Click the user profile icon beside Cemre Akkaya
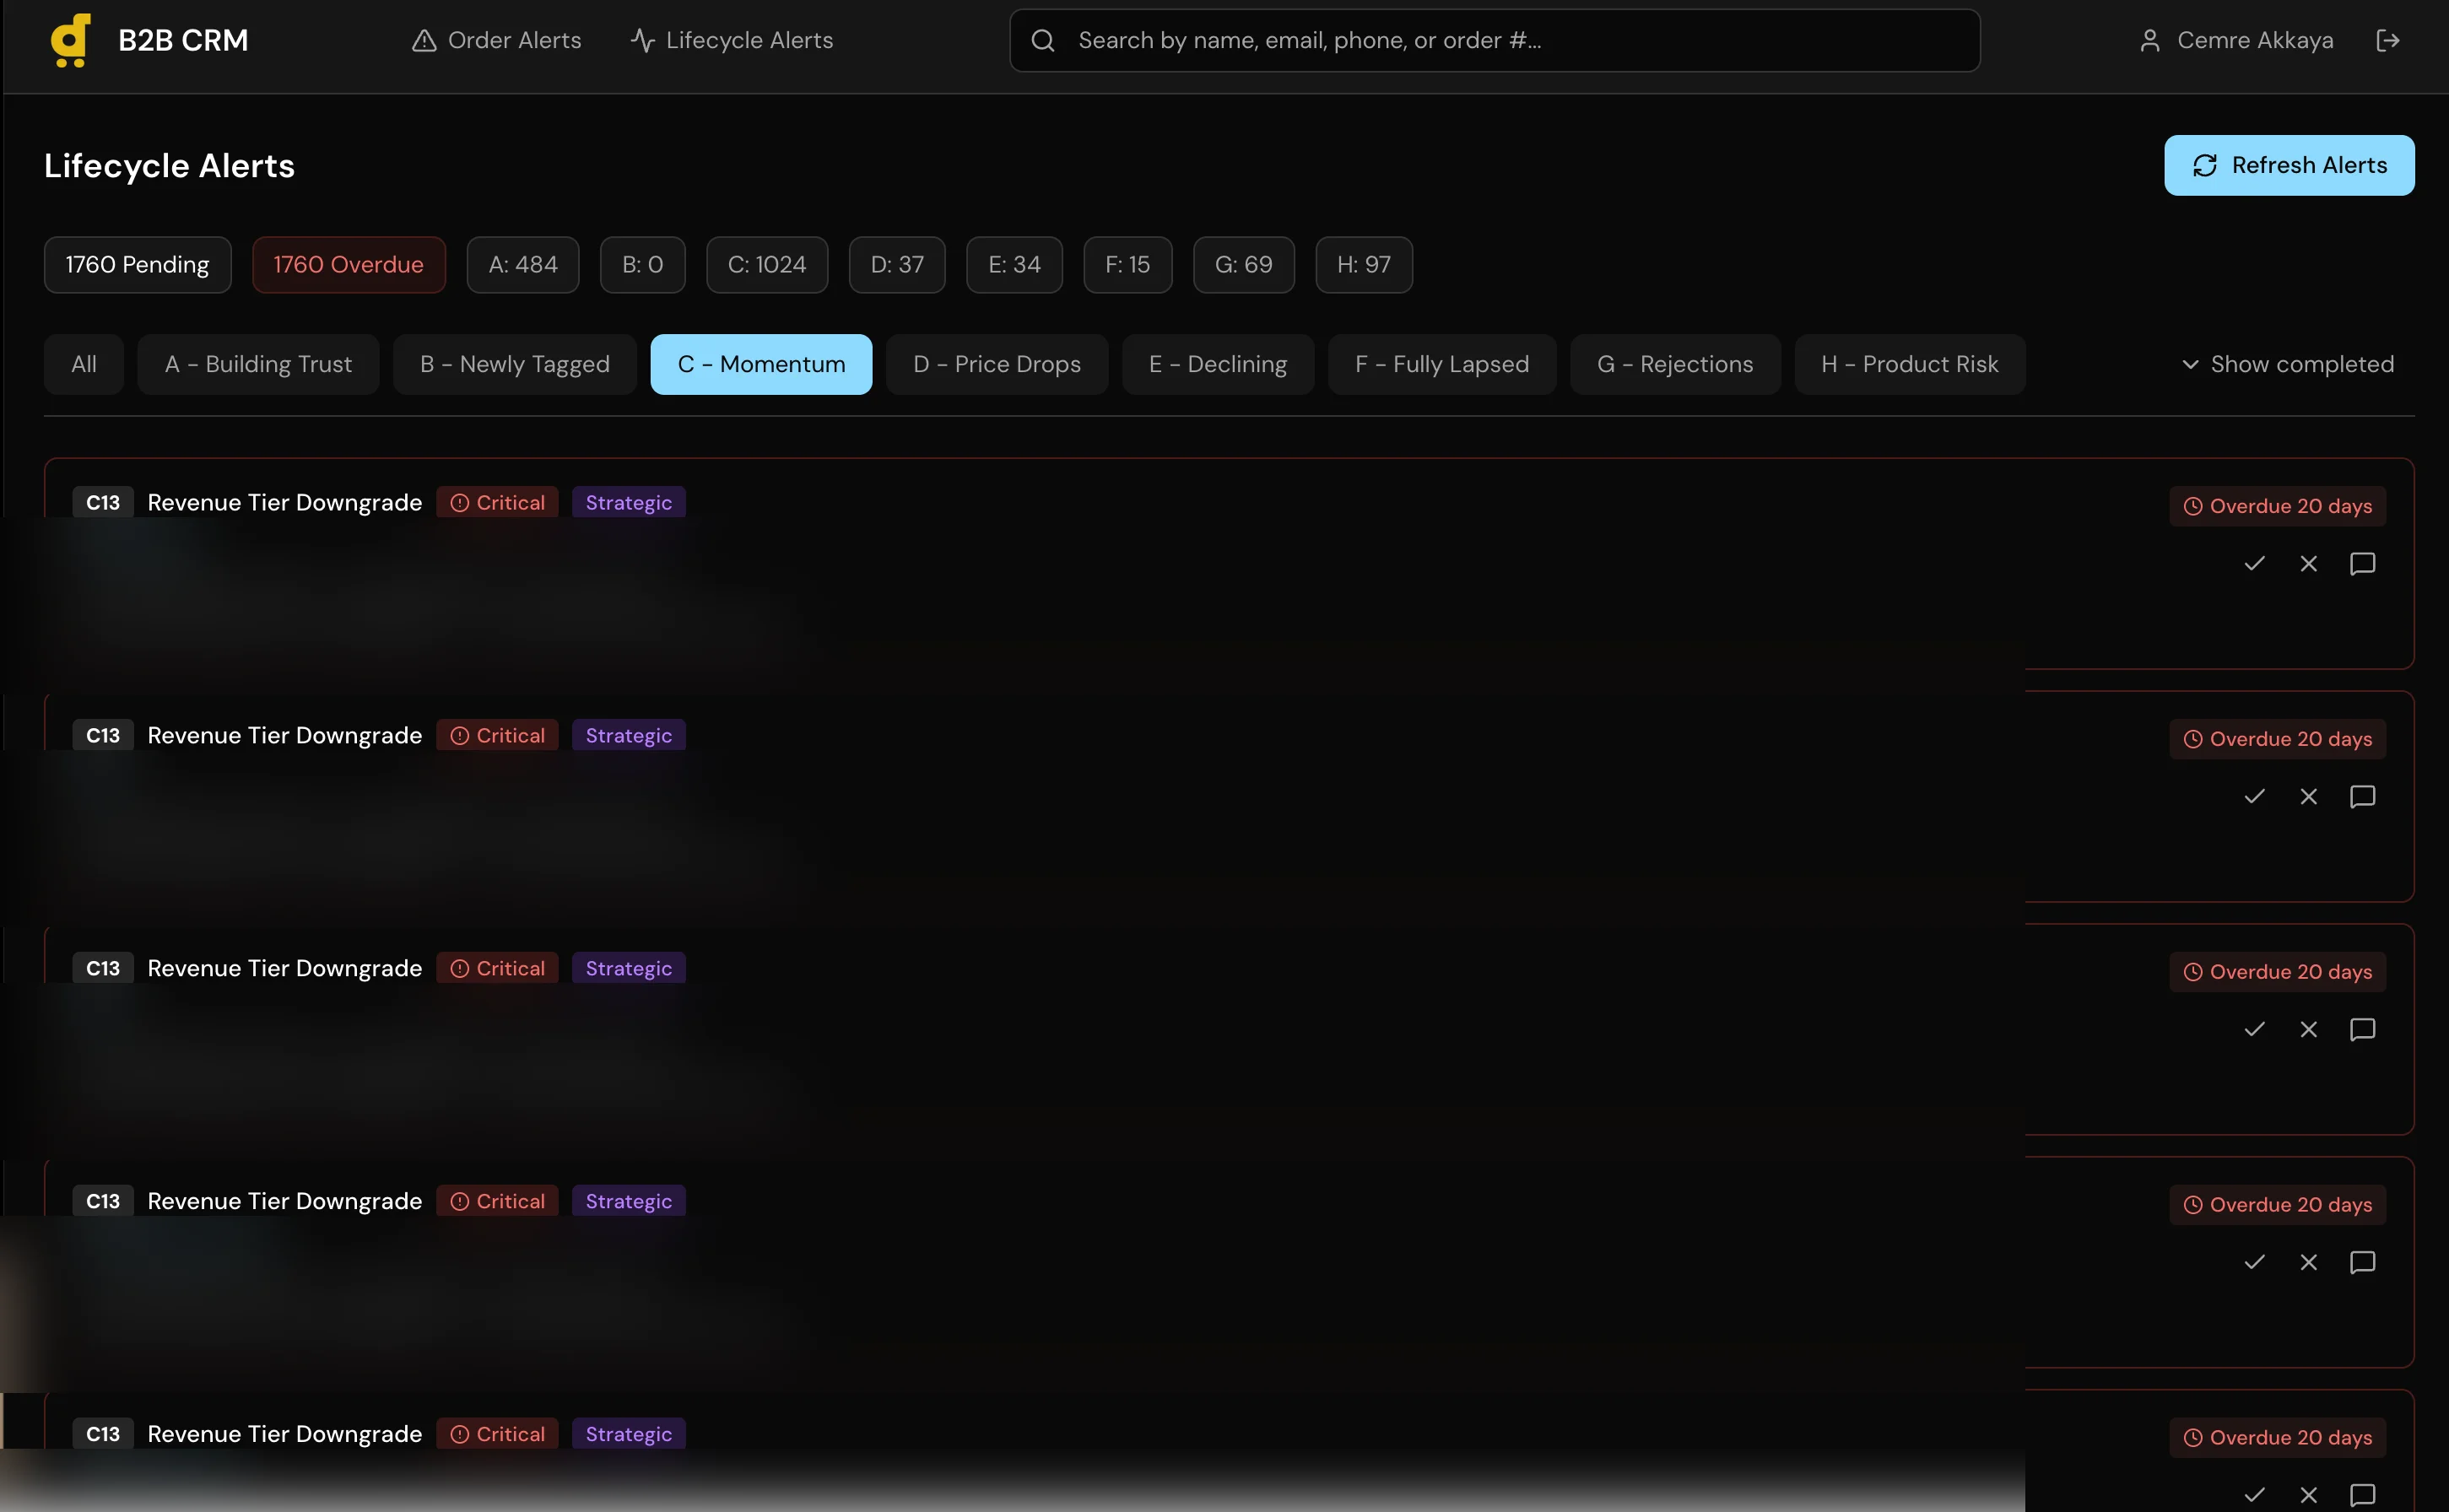 coord(2149,40)
